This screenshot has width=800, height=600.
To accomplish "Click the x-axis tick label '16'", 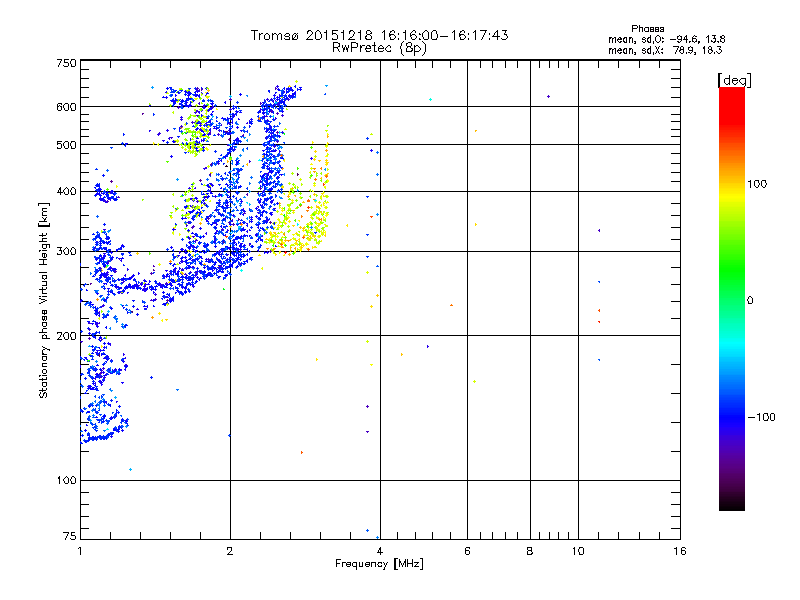I will [x=680, y=551].
